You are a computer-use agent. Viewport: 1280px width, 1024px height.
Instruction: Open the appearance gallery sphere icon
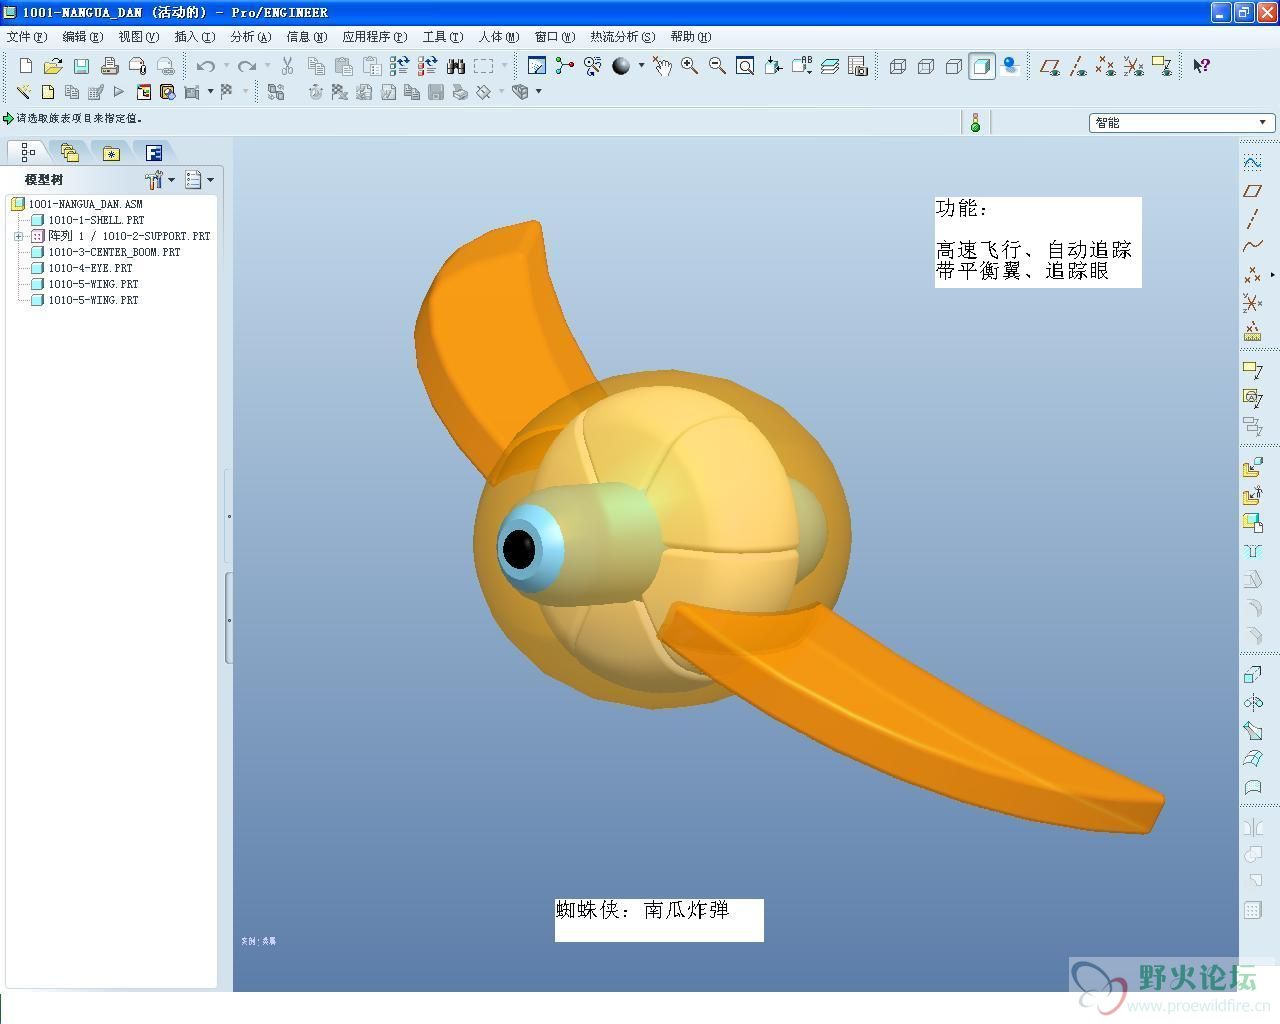pos(621,66)
